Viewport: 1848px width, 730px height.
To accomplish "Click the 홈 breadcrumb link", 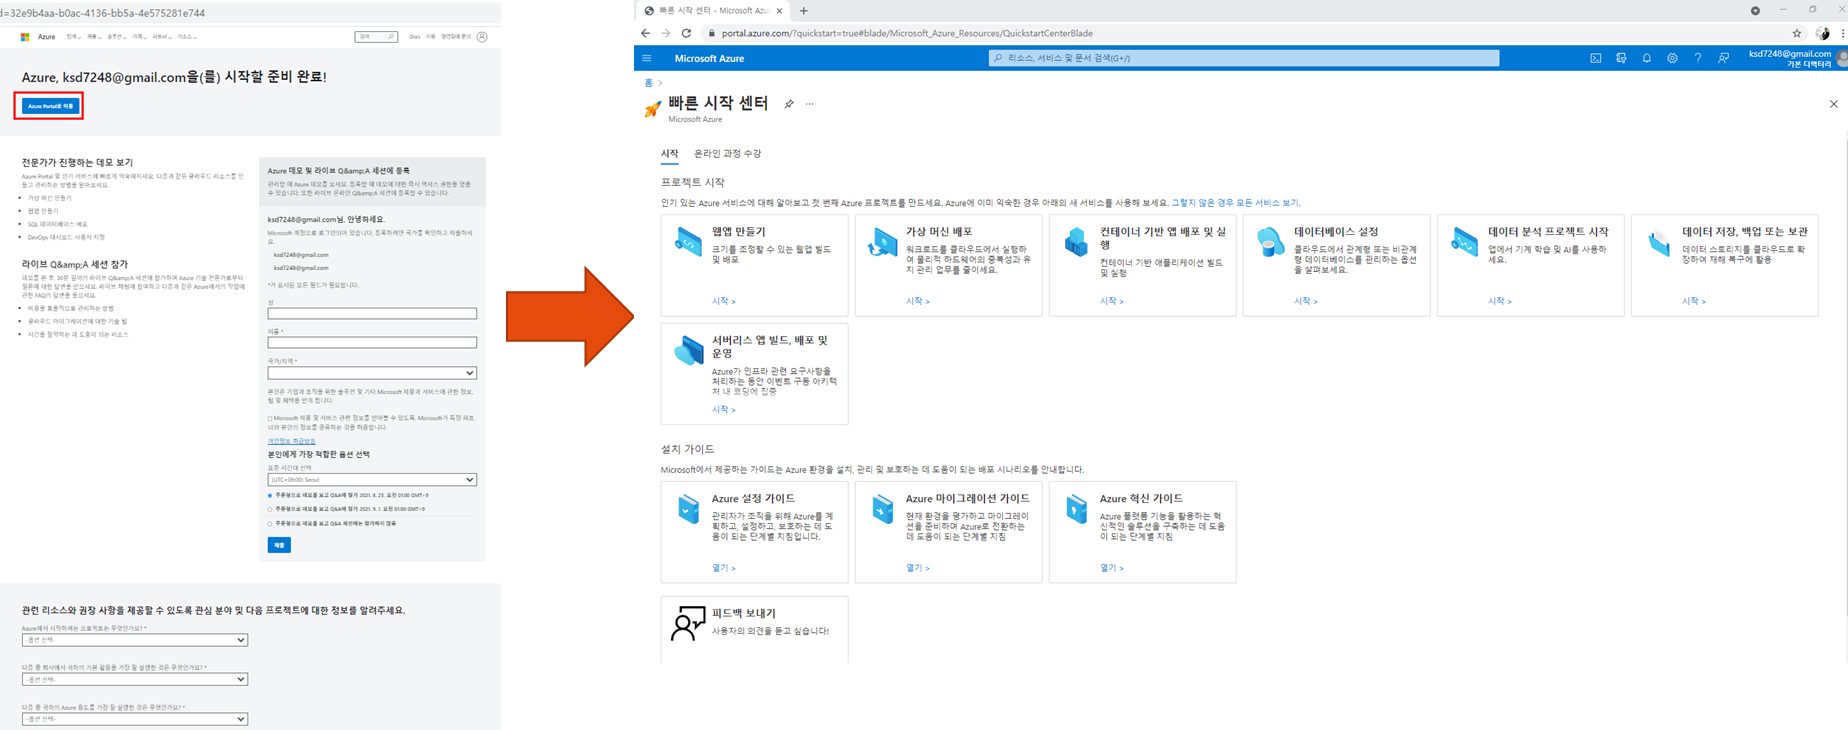I will point(648,83).
